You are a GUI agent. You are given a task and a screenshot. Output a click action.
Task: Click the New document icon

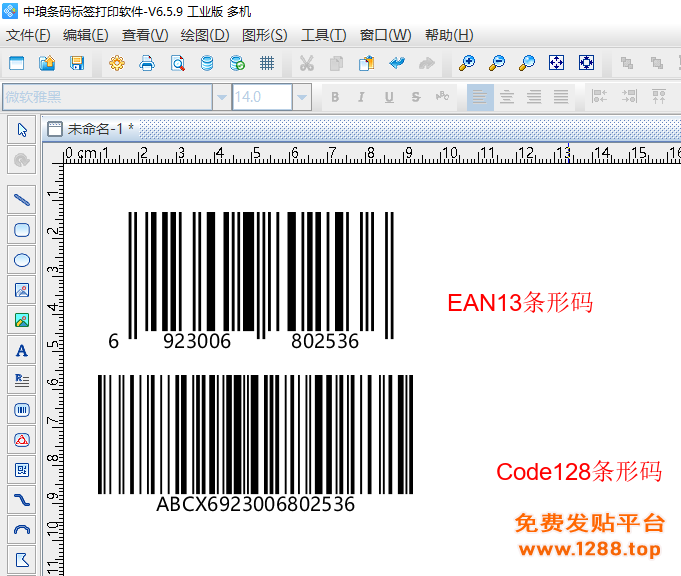pyautogui.click(x=17, y=63)
